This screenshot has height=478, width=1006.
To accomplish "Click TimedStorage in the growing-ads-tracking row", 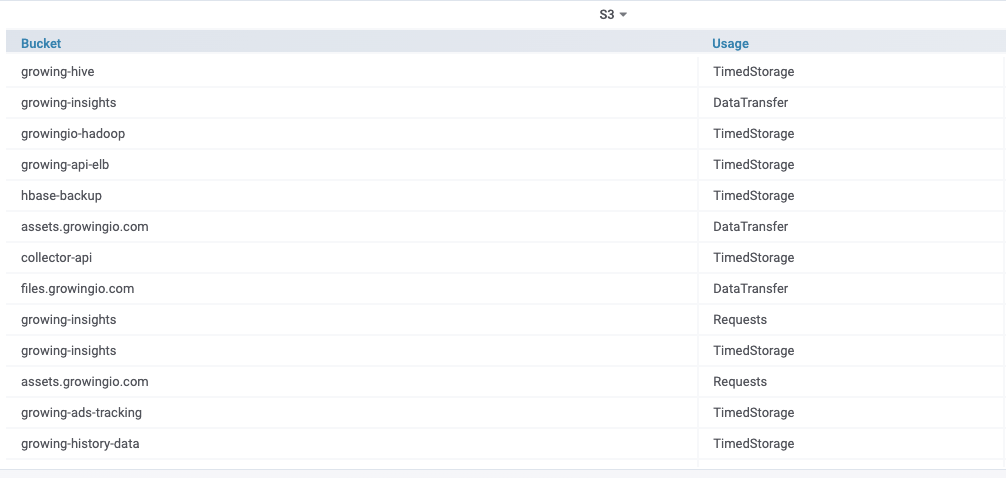I will click(753, 413).
